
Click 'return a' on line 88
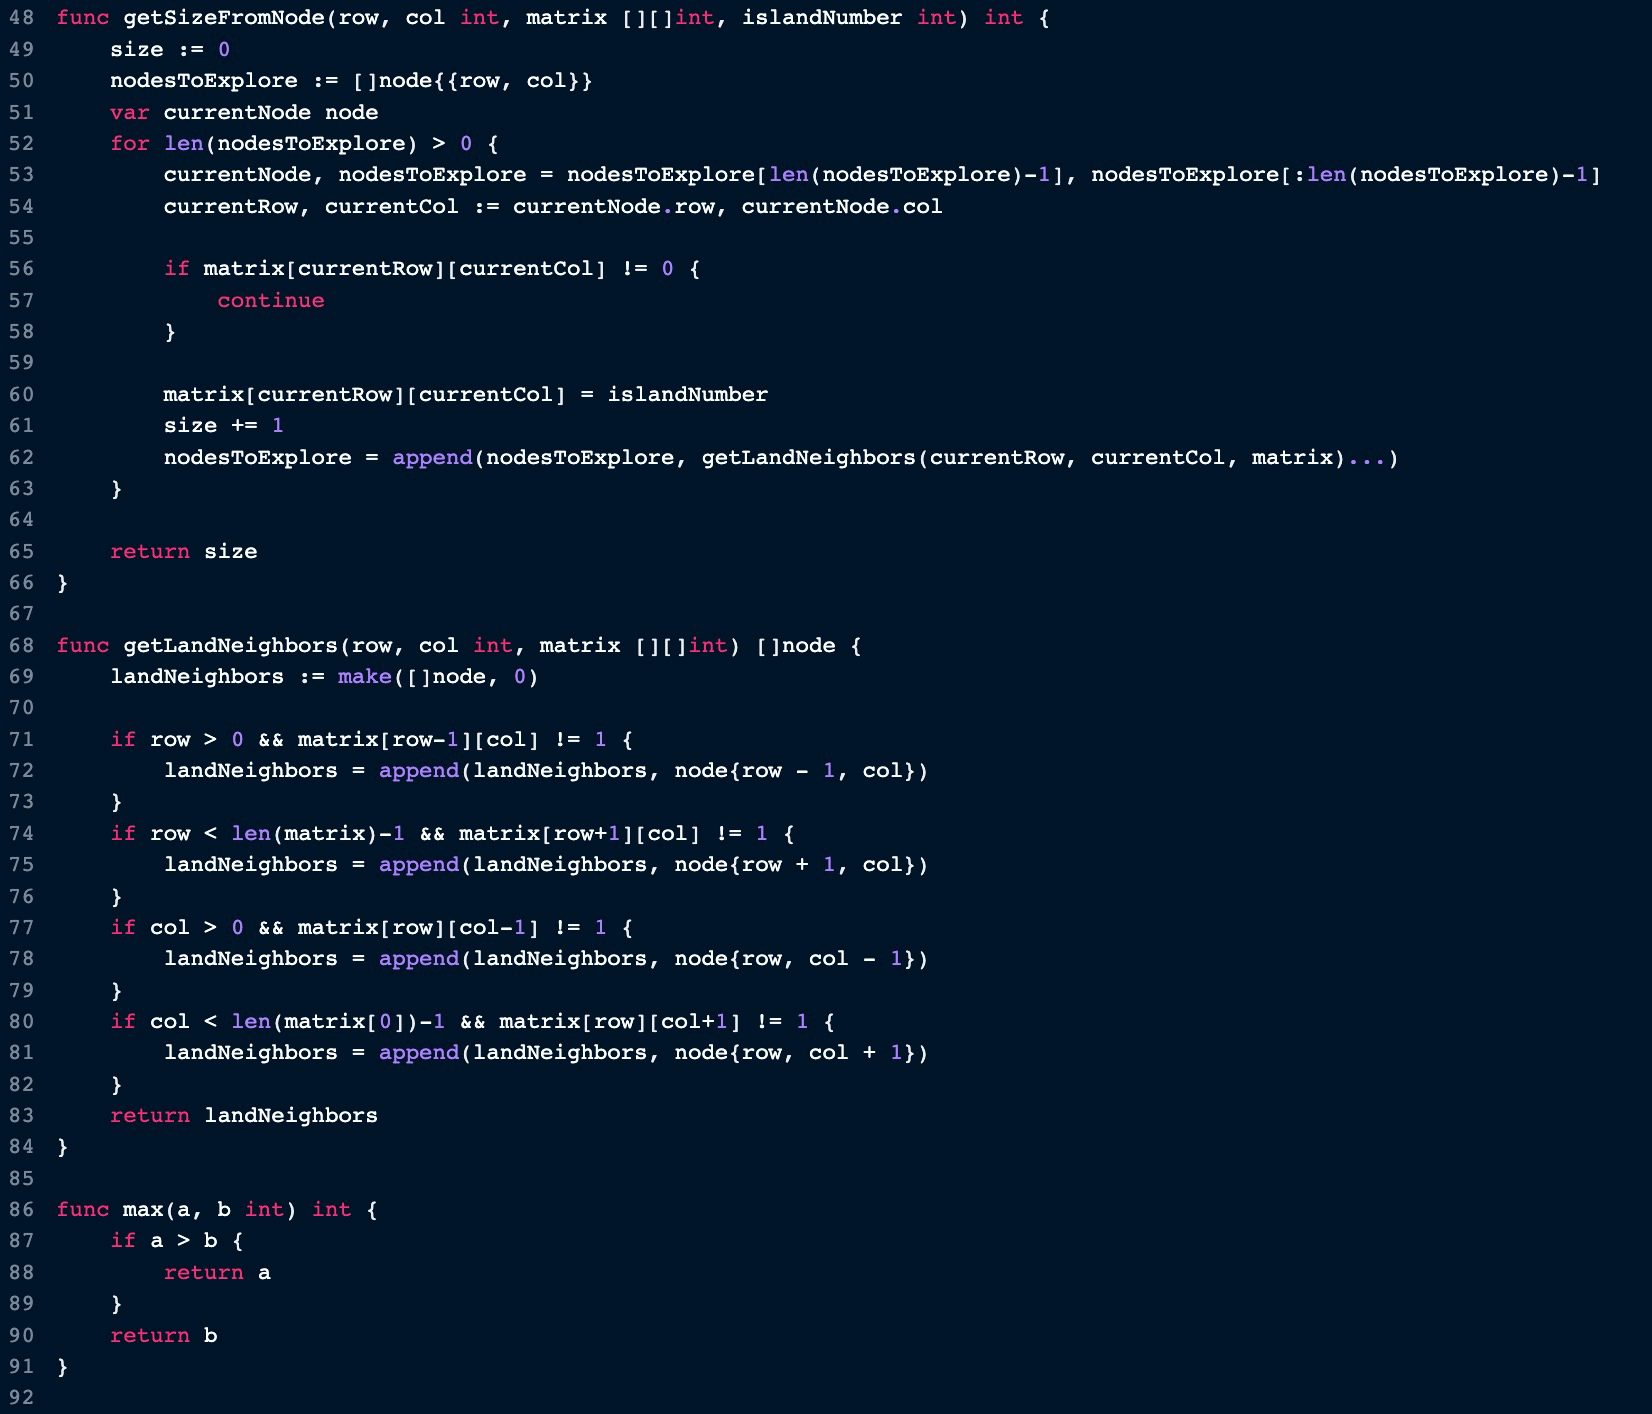(x=217, y=1272)
